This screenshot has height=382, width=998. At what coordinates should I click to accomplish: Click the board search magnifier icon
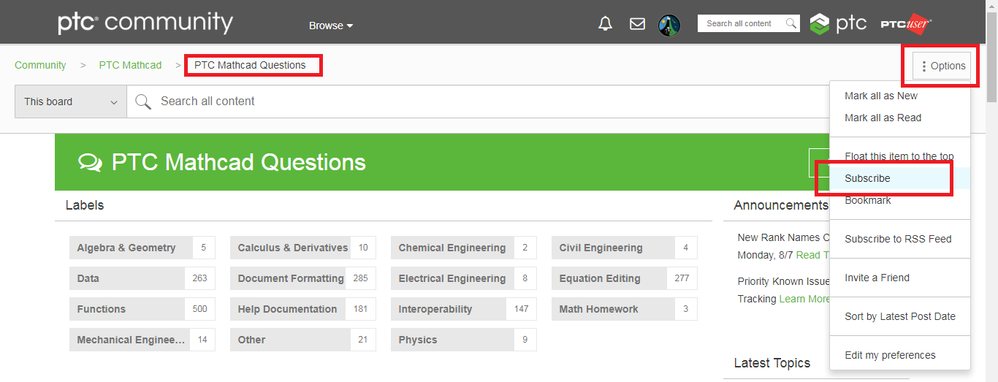pos(143,101)
